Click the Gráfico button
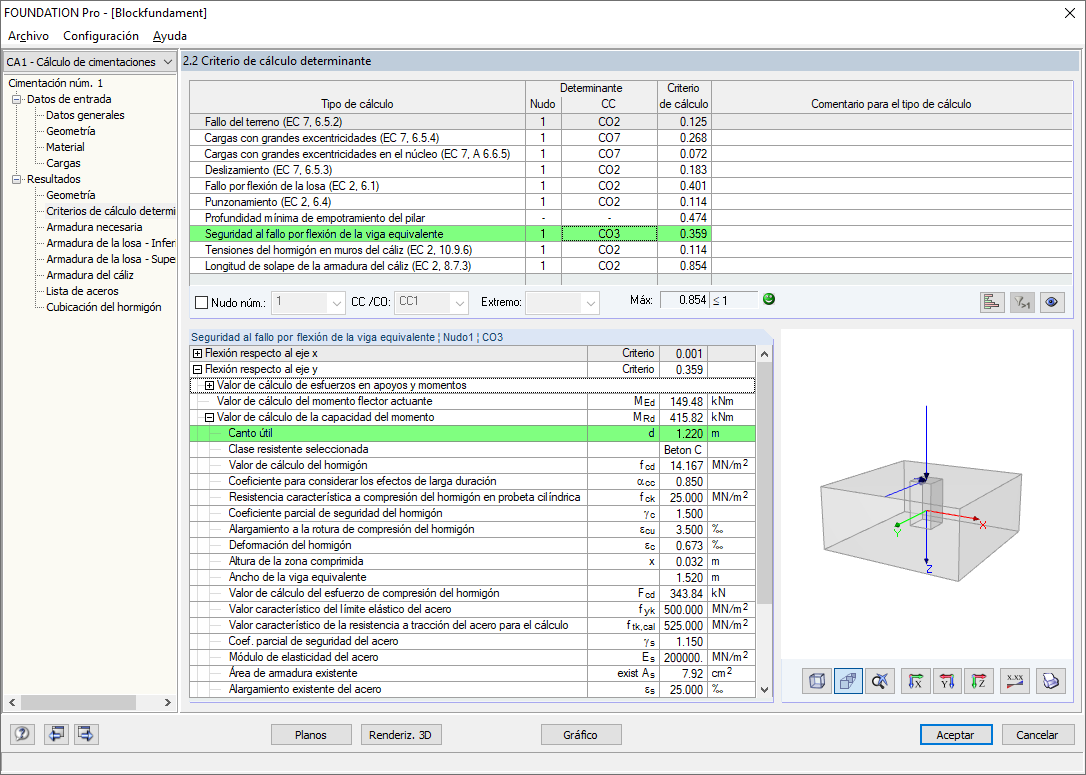This screenshot has width=1086, height=775. (x=580, y=735)
